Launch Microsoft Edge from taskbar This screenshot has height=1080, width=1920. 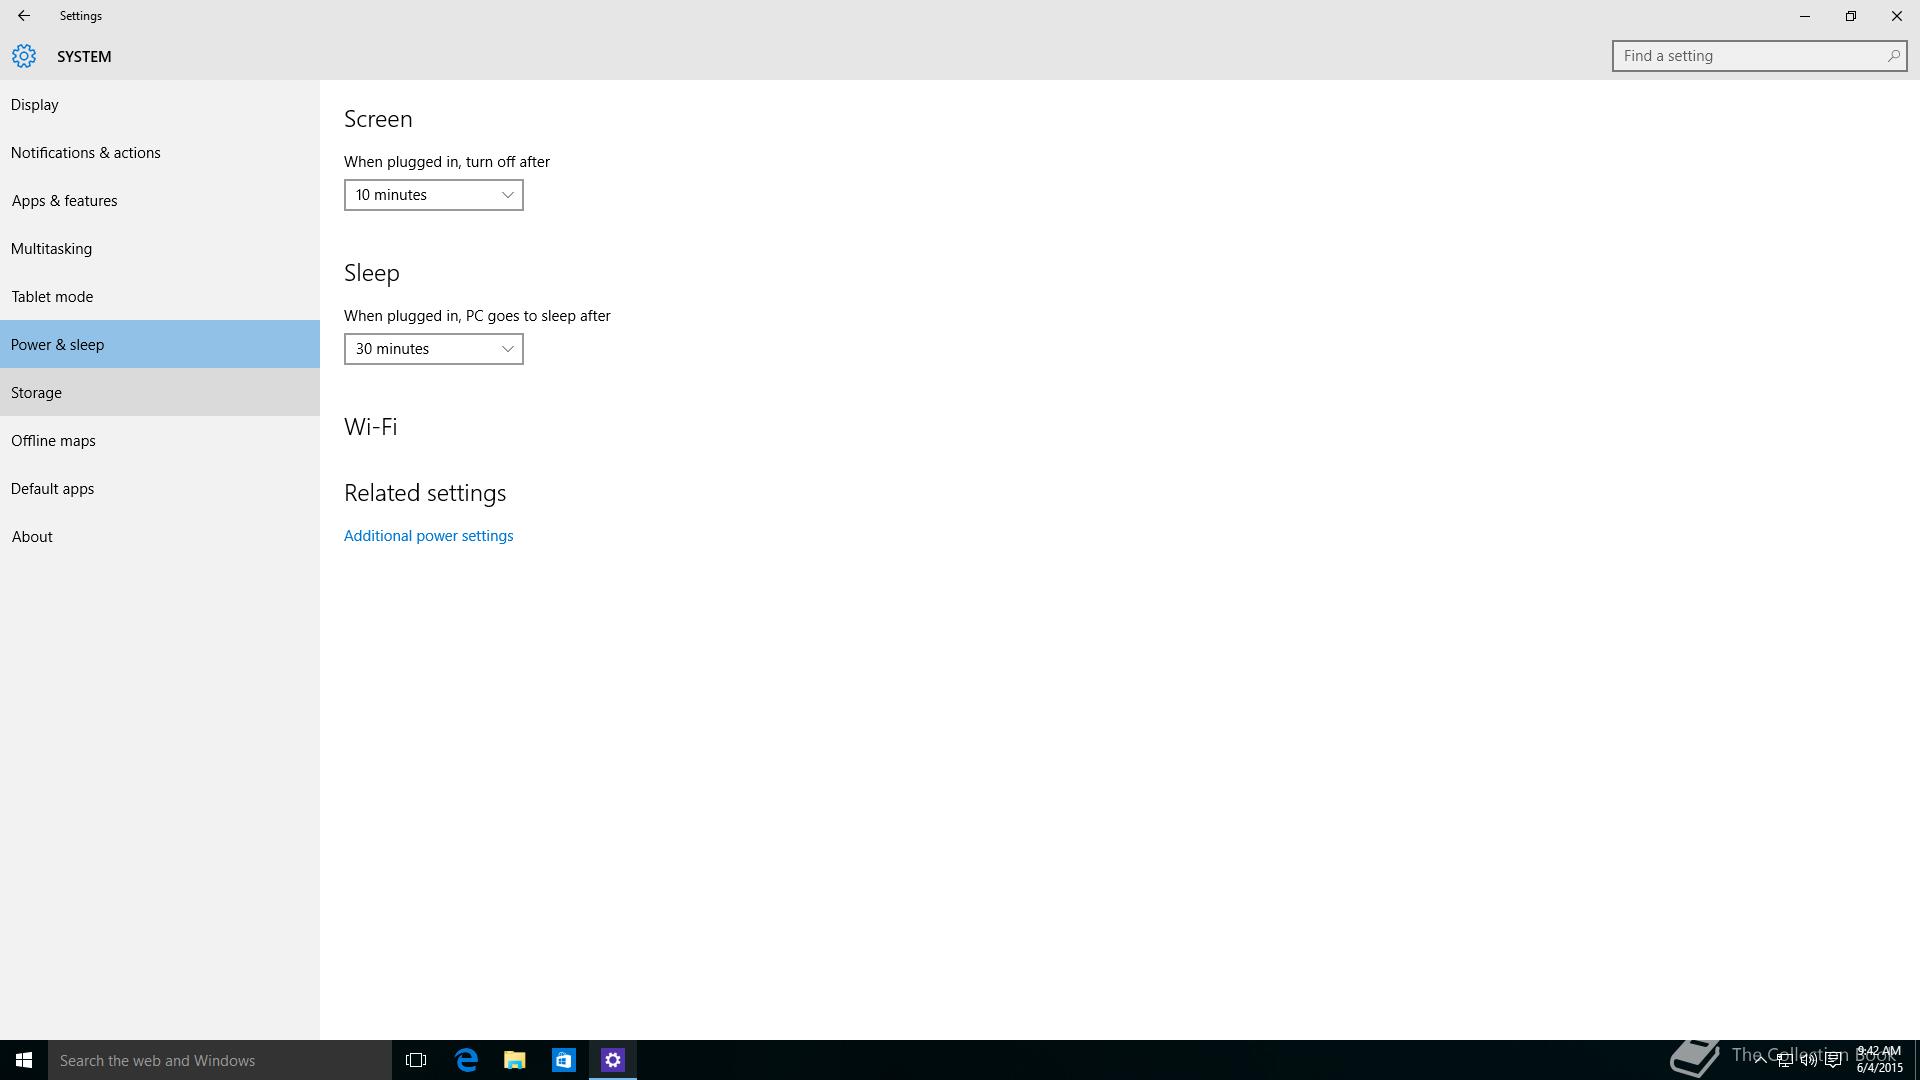[466, 1060]
